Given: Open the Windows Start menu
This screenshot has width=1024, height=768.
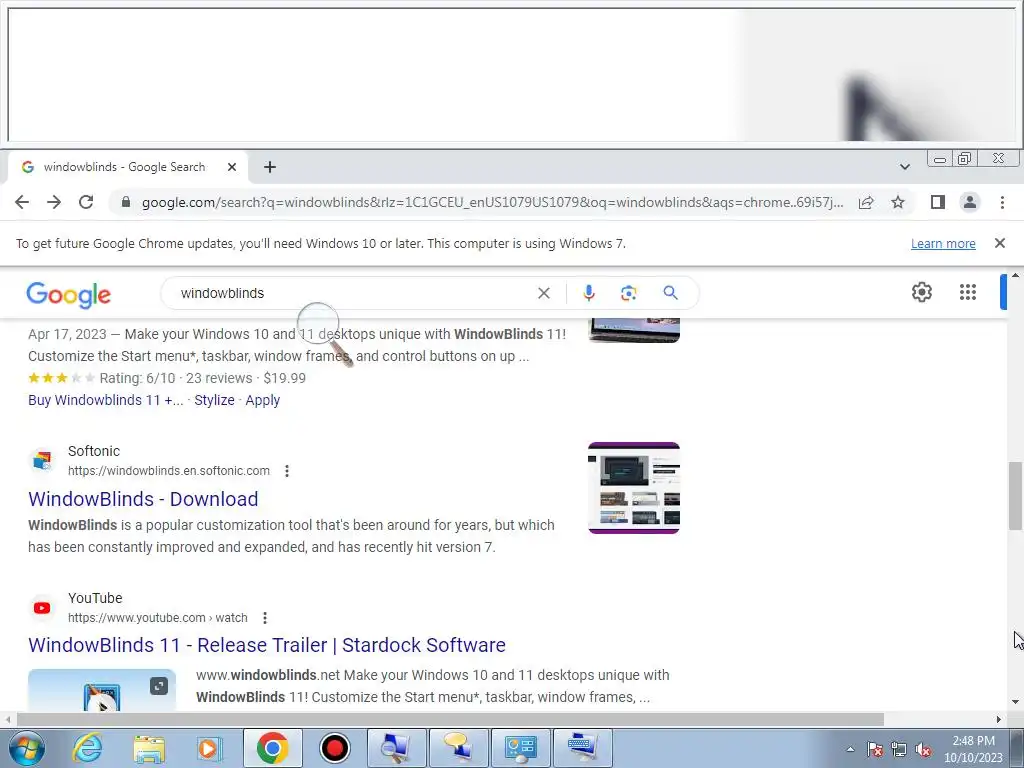Looking at the screenshot, I should tap(25, 748).
